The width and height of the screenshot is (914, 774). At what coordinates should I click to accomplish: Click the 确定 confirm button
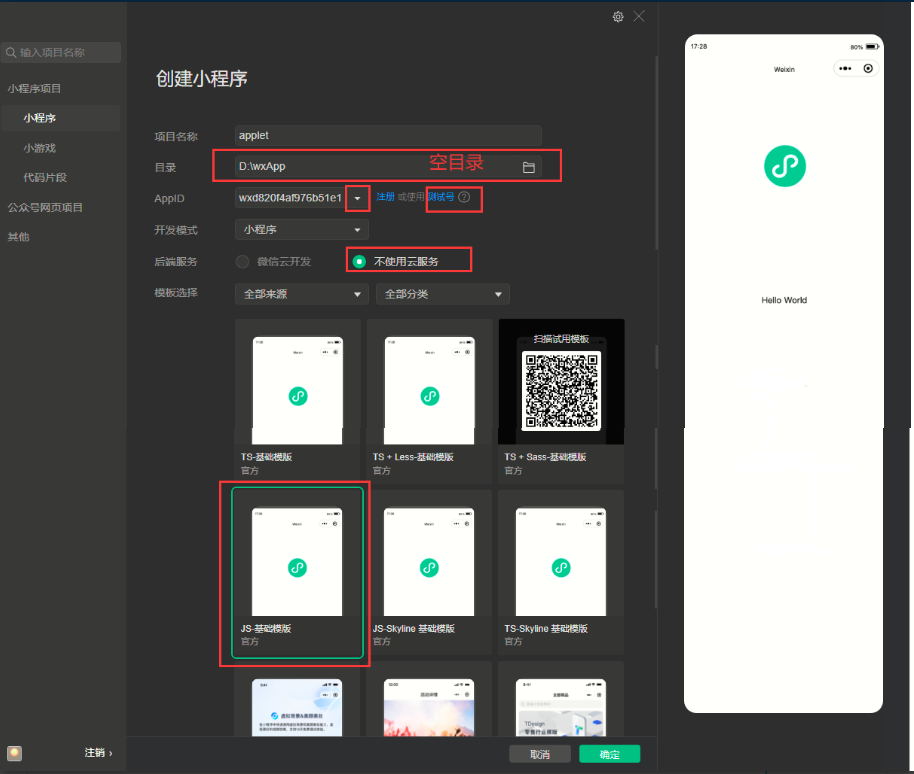[x=609, y=754]
